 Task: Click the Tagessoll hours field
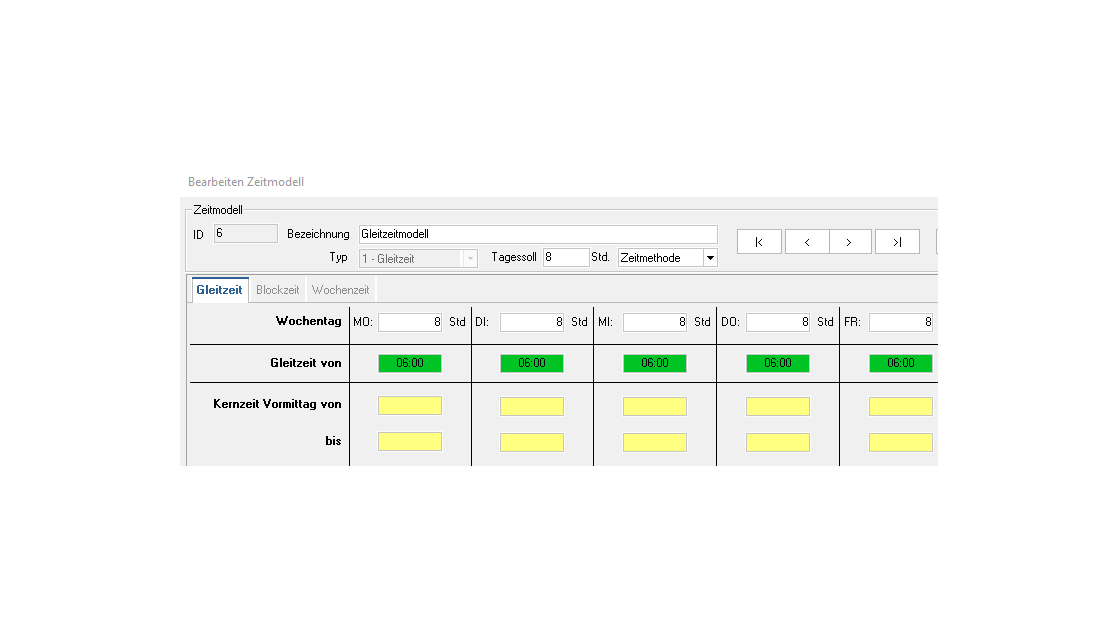click(566, 257)
